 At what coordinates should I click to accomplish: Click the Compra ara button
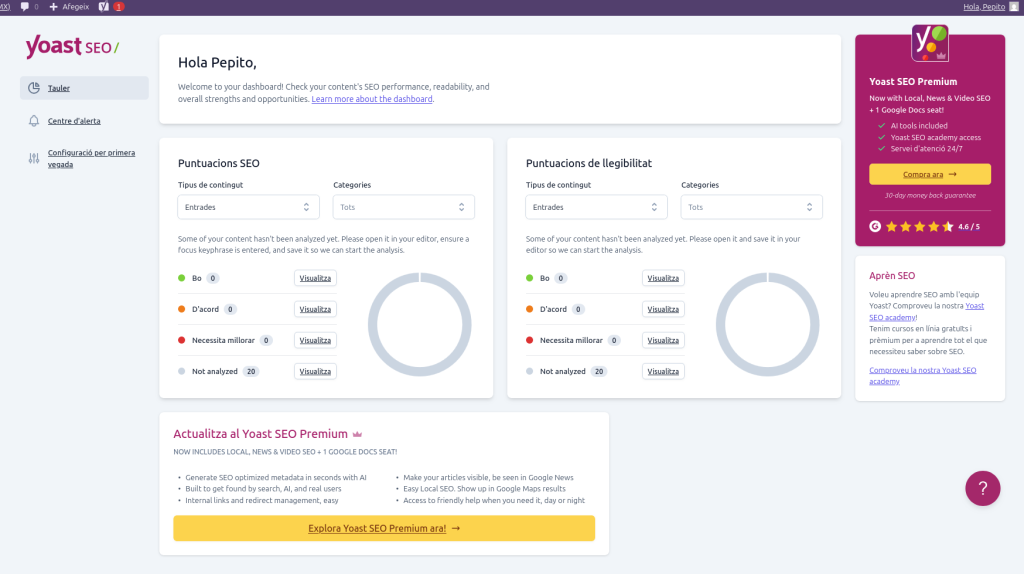pyautogui.click(x=930, y=174)
